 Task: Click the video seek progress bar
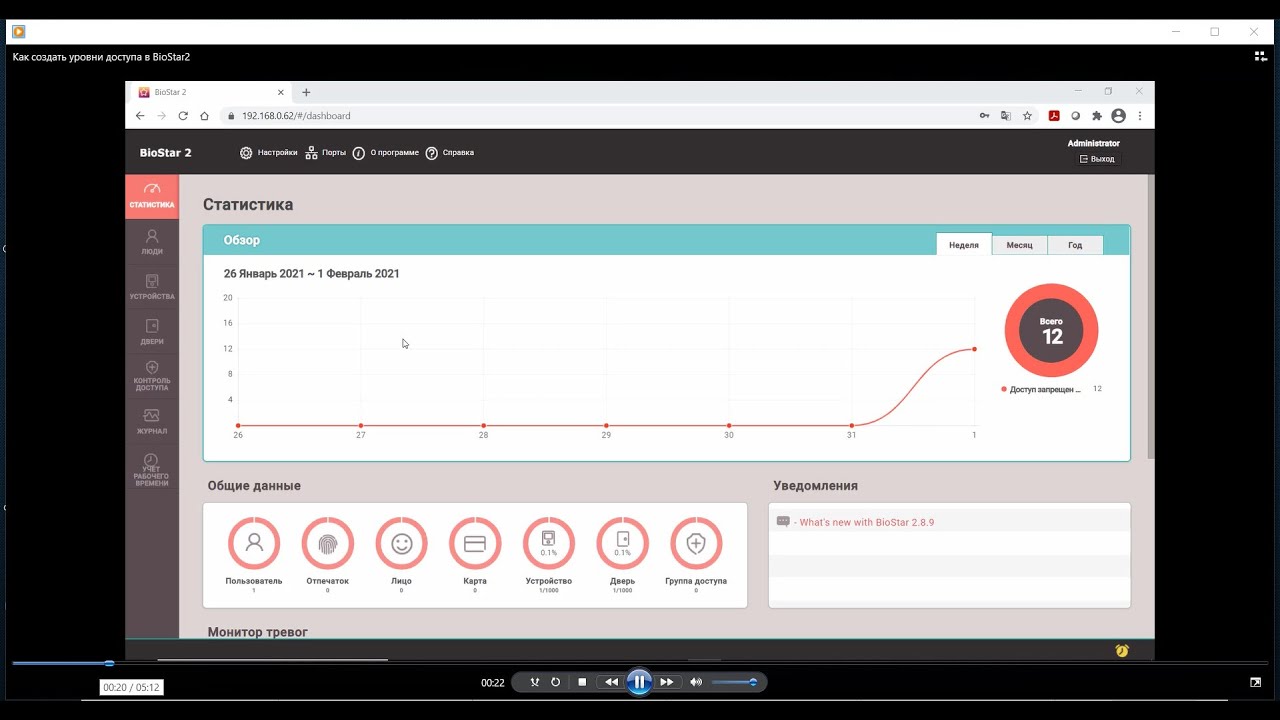pyautogui.click(x=640, y=663)
